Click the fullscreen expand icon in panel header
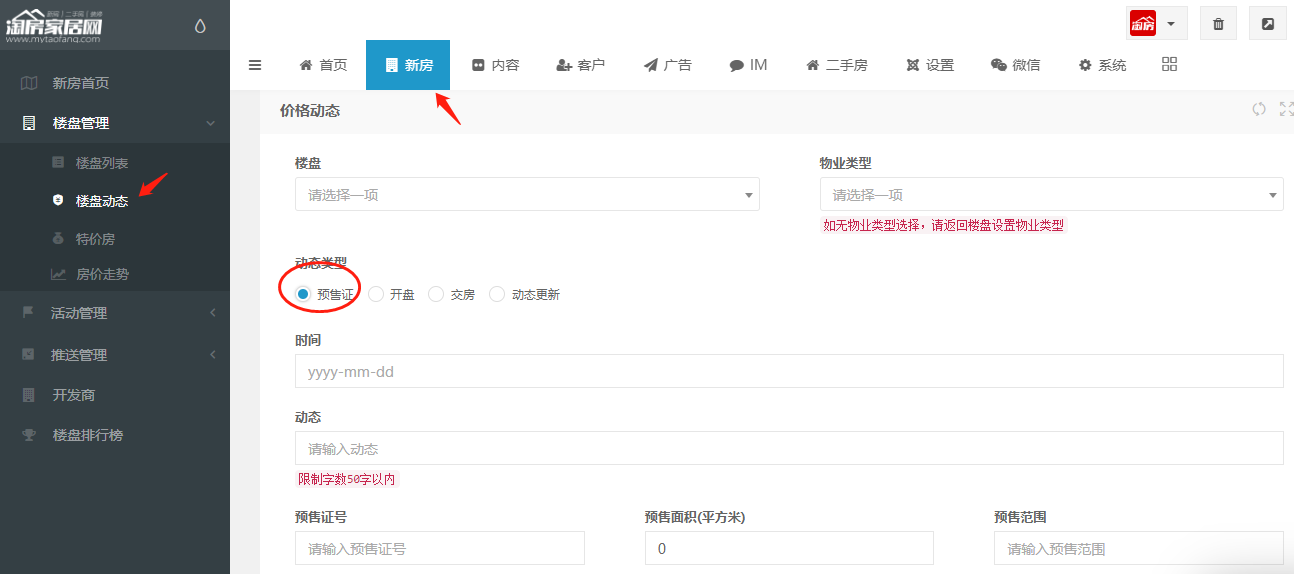The image size is (1294, 574). 1286,109
